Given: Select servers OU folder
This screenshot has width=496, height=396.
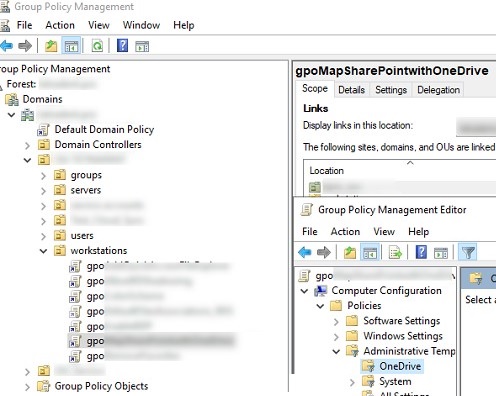Looking at the screenshot, I should 86,190.
